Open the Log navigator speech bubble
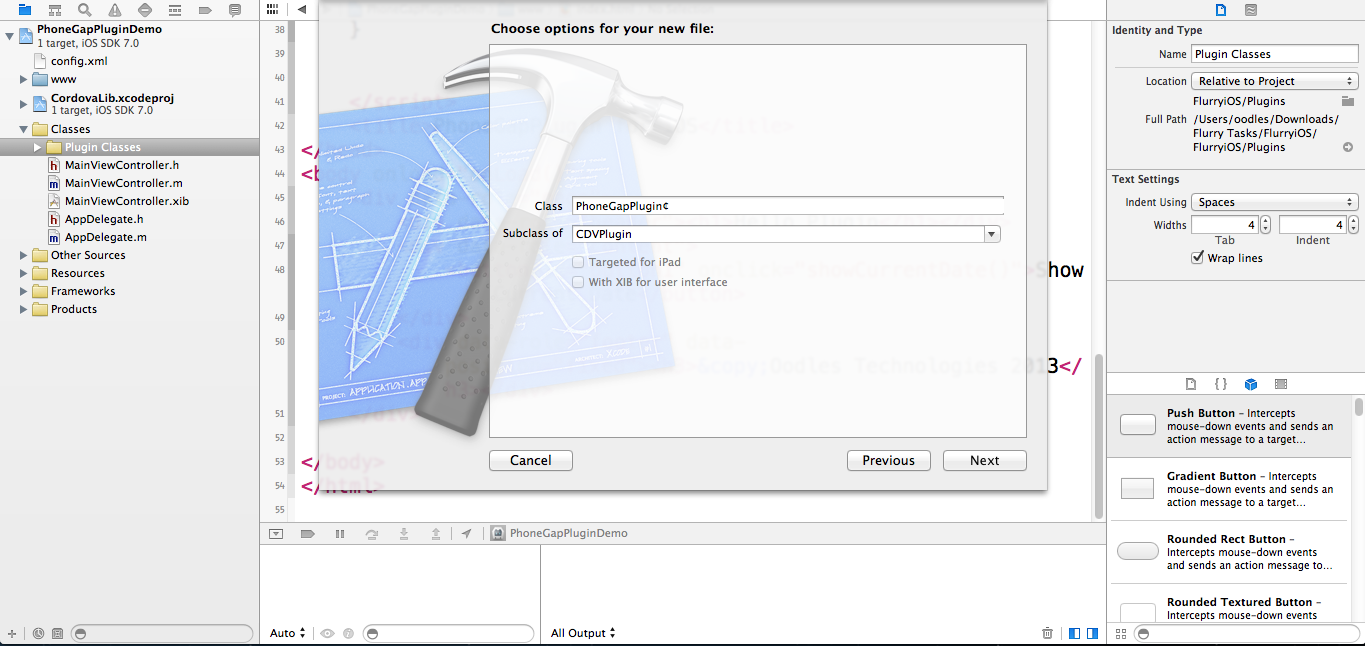1365x646 pixels. (x=235, y=10)
